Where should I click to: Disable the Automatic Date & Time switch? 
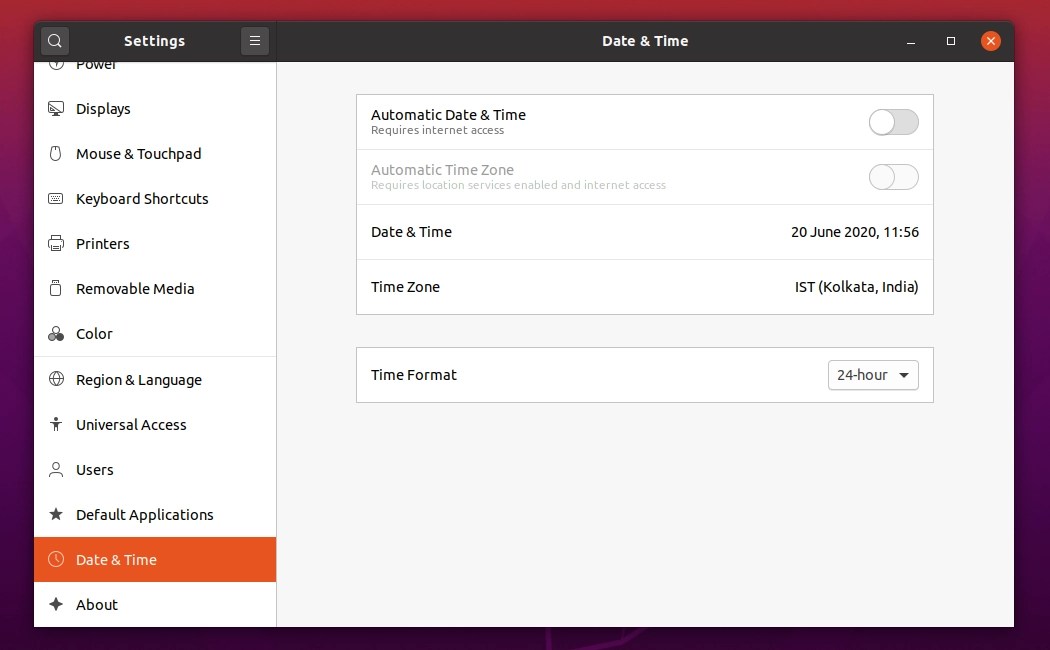(893, 122)
